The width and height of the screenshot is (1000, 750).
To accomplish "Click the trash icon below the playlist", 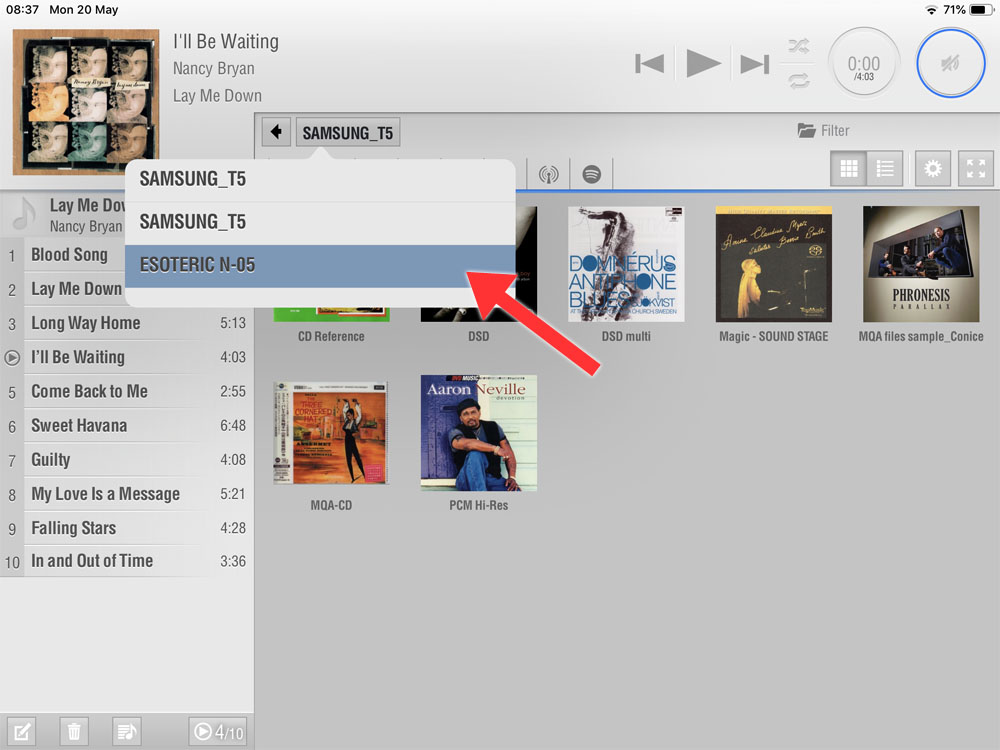I will [x=74, y=732].
